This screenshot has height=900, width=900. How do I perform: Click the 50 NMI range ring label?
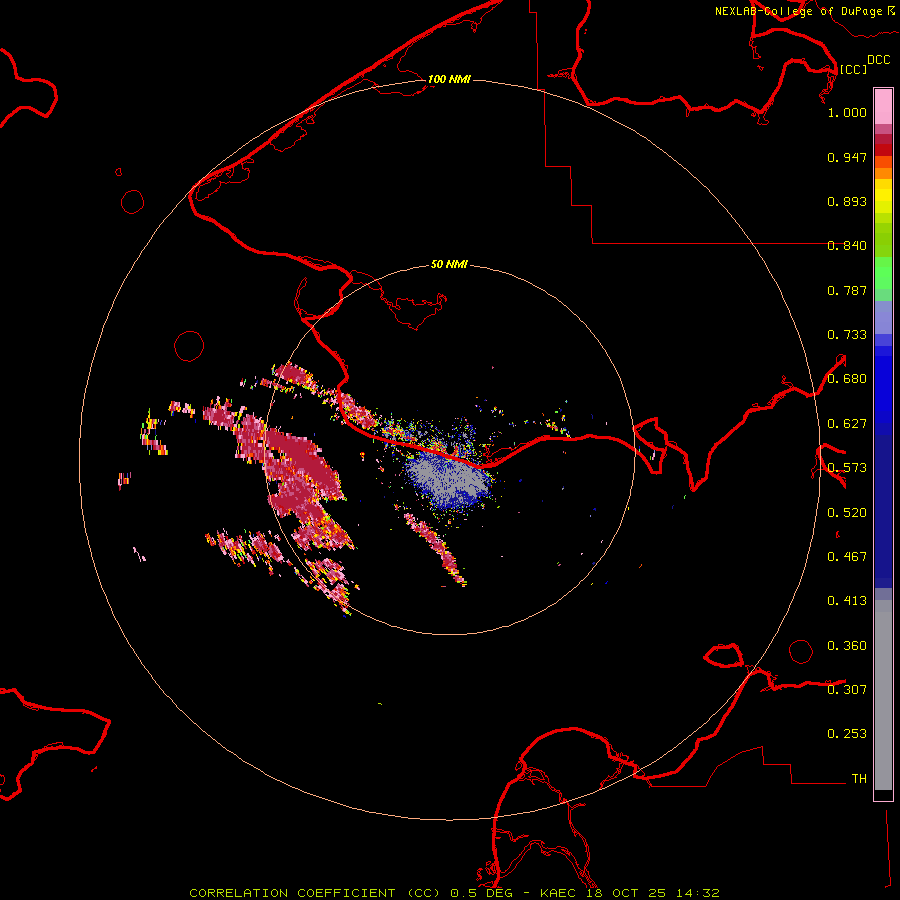pos(449,265)
